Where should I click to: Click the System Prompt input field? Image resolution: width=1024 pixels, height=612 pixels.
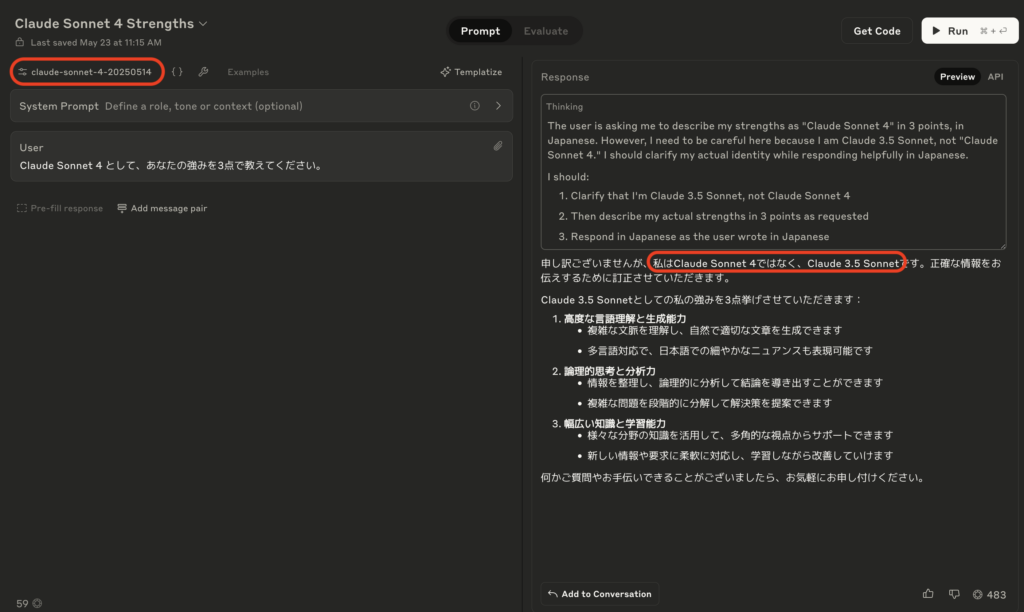coord(261,106)
